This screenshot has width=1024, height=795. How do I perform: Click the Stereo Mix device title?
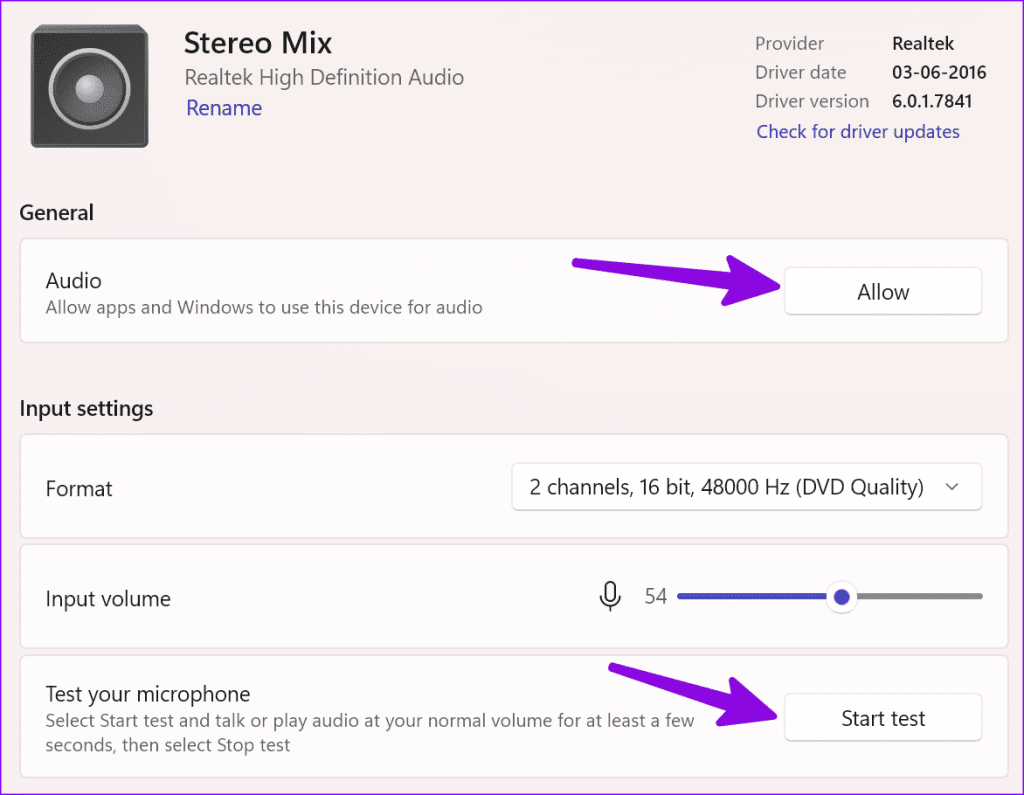coord(257,43)
